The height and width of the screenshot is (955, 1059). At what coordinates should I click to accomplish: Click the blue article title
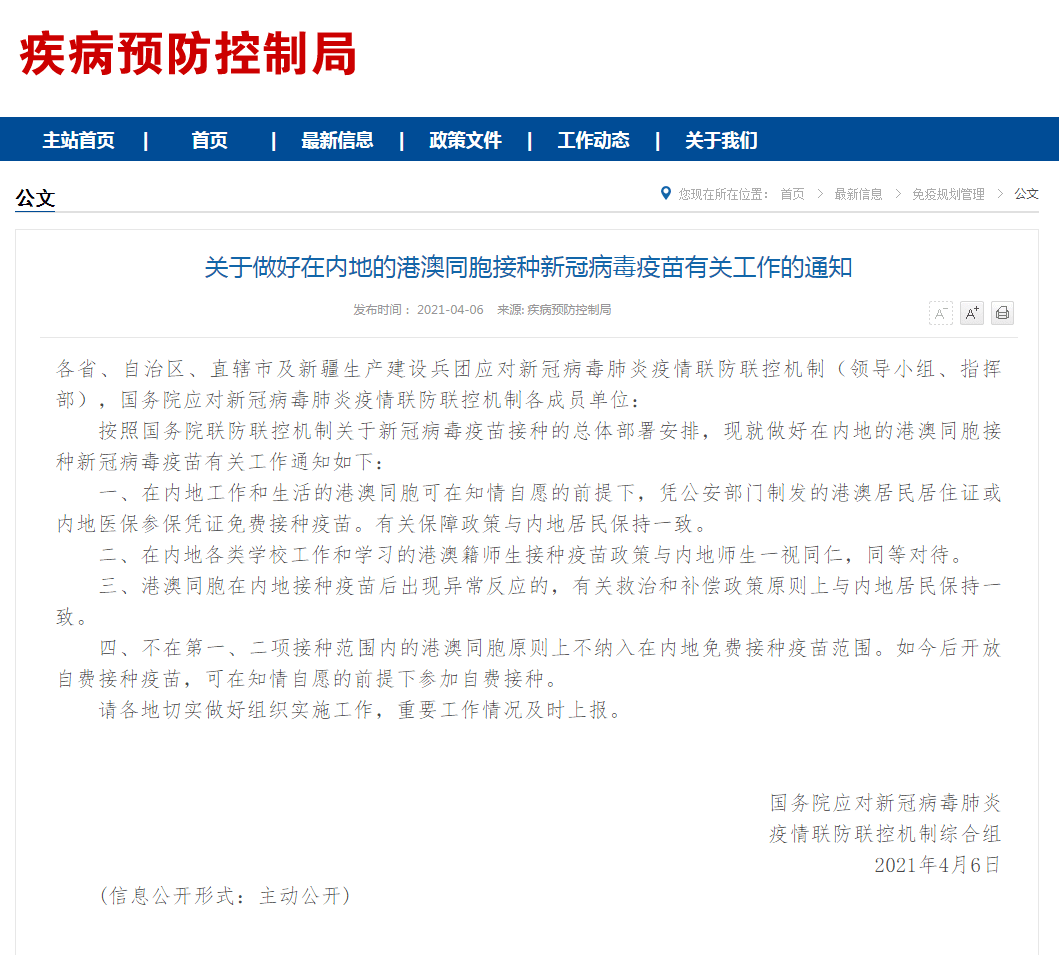[x=528, y=267]
